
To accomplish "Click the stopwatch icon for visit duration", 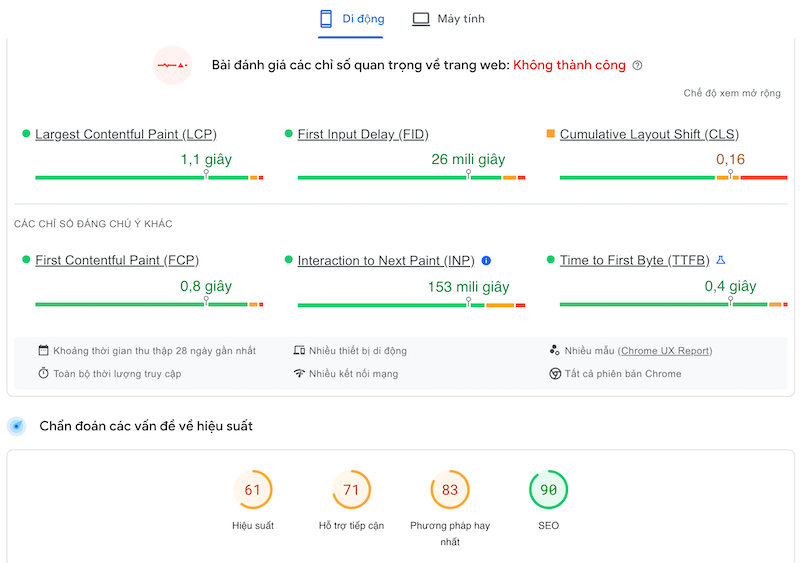I will [44, 374].
